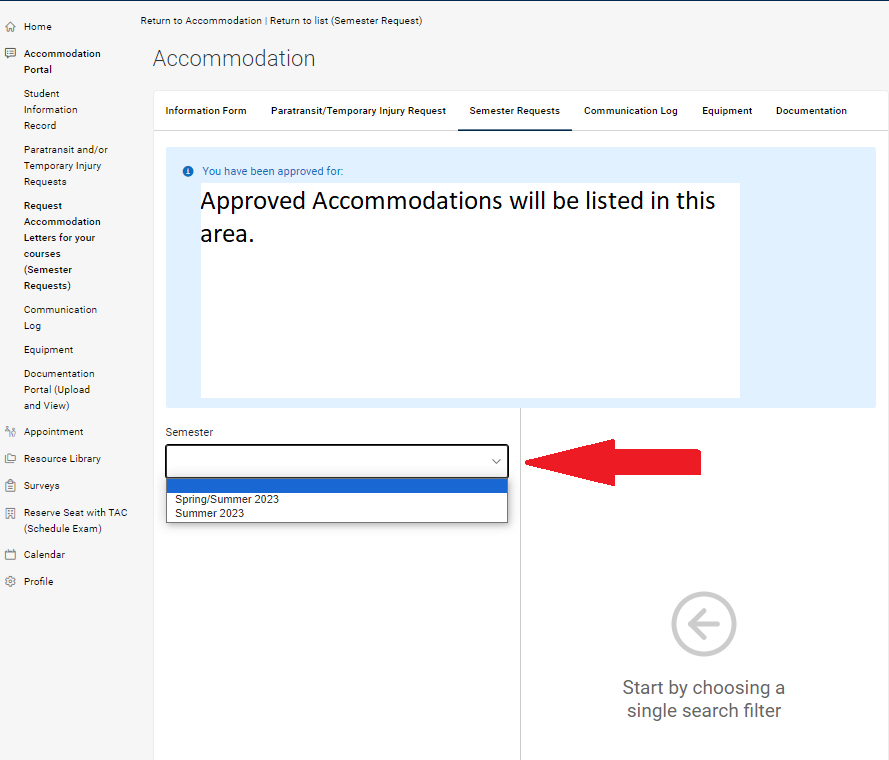Viewport: 889px width, 760px height.
Task: Click the Equipment tab
Action: coord(727,111)
